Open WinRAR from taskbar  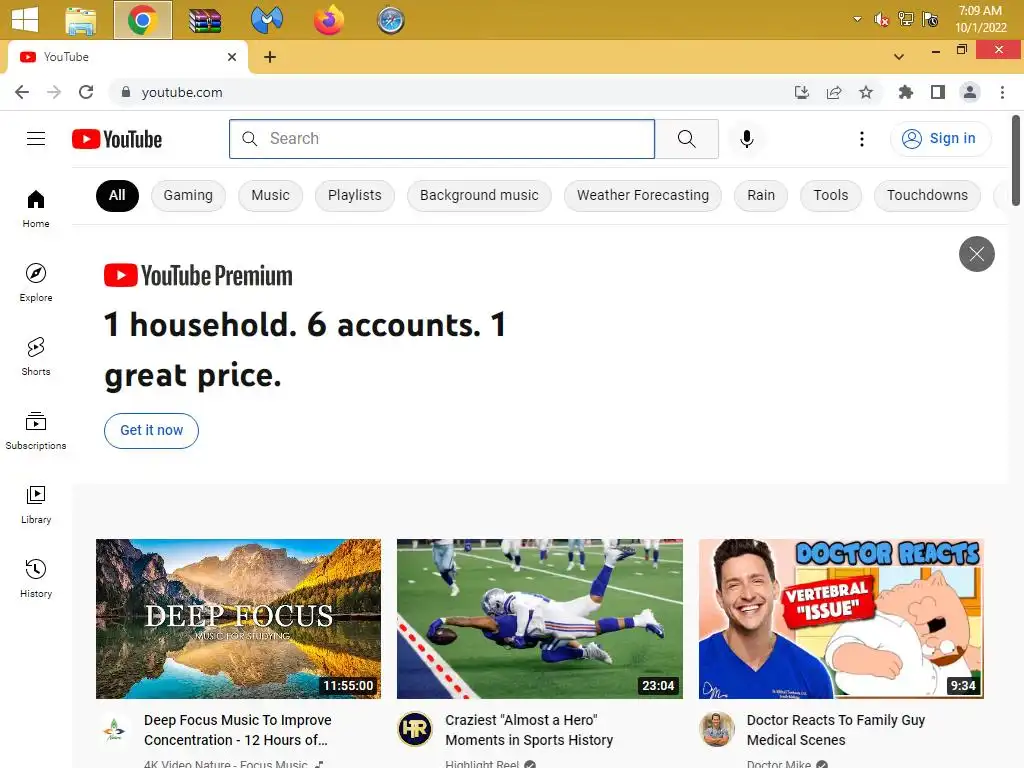coord(205,20)
